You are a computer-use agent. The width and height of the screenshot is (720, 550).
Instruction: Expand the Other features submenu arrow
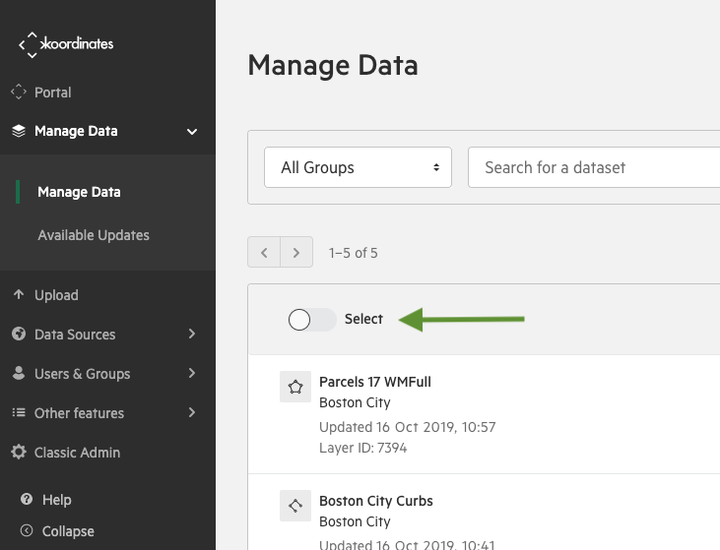pyautogui.click(x=192, y=413)
